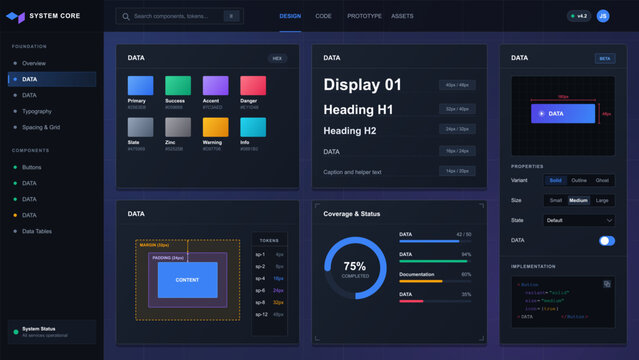Image resolution: width=639 pixels, height=360 pixels.
Task: Click the Heading H1 type sample
Action: 358,110
